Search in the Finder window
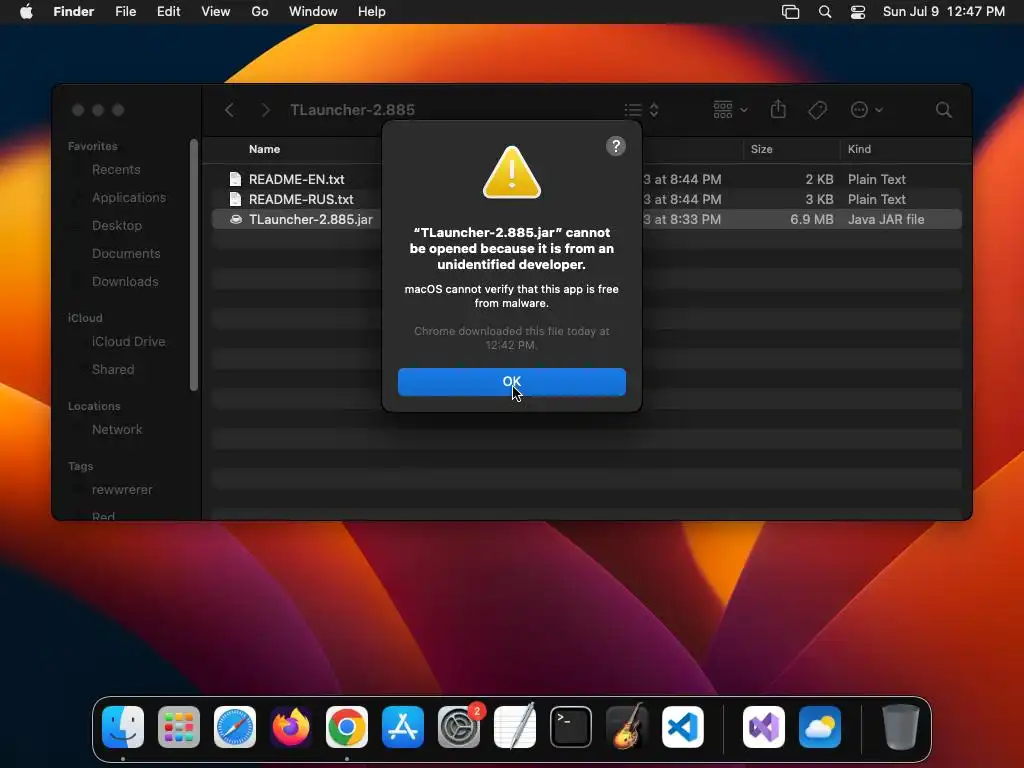Image resolution: width=1024 pixels, height=768 pixels. [x=943, y=110]
